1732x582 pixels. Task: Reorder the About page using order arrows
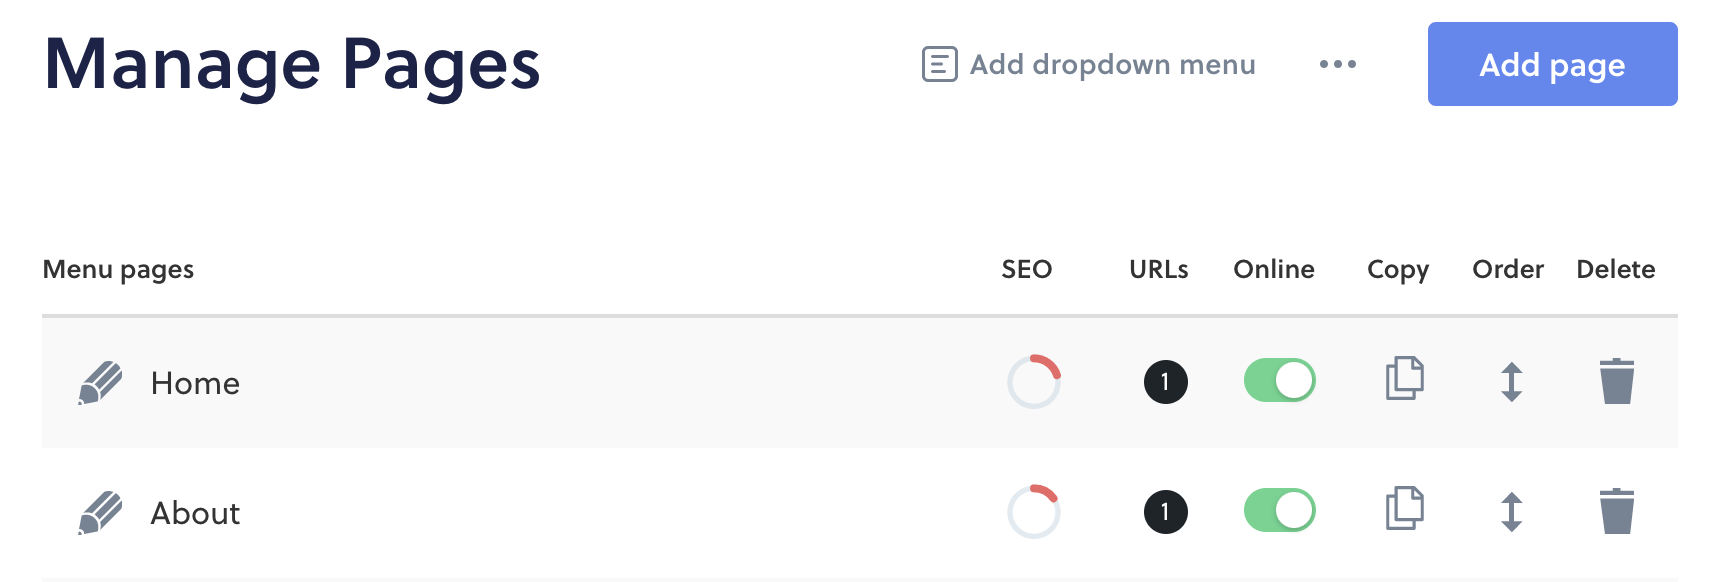pyautogui.click(x=1512, y=512)
